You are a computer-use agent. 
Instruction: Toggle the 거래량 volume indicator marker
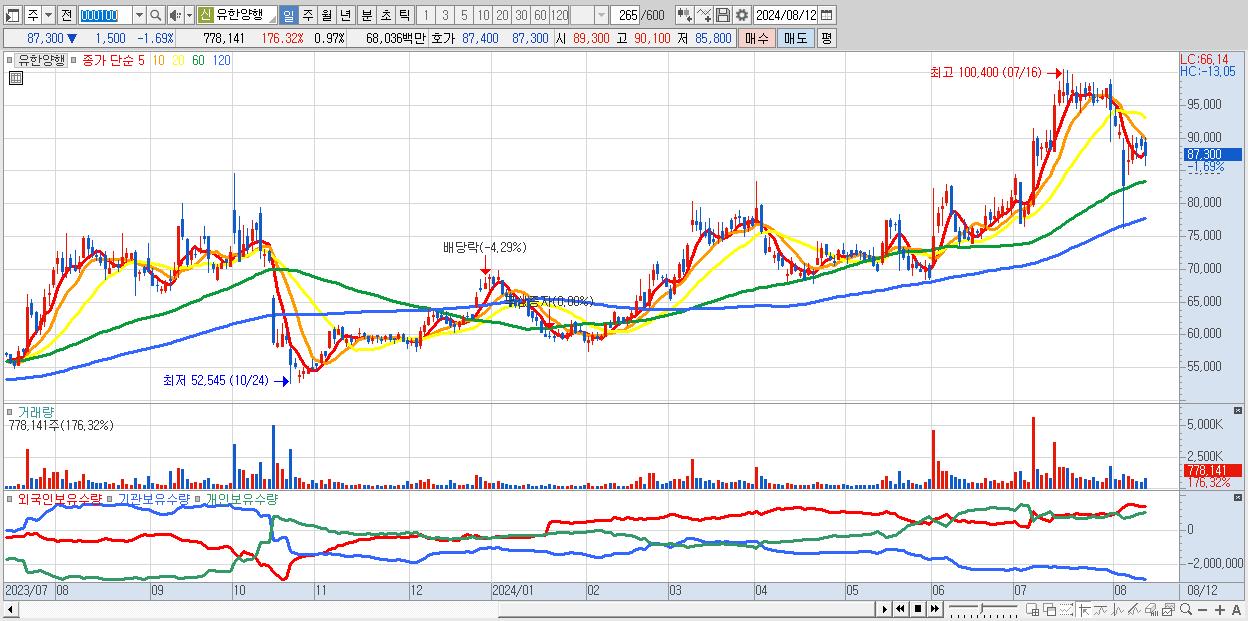pos(11,411)
